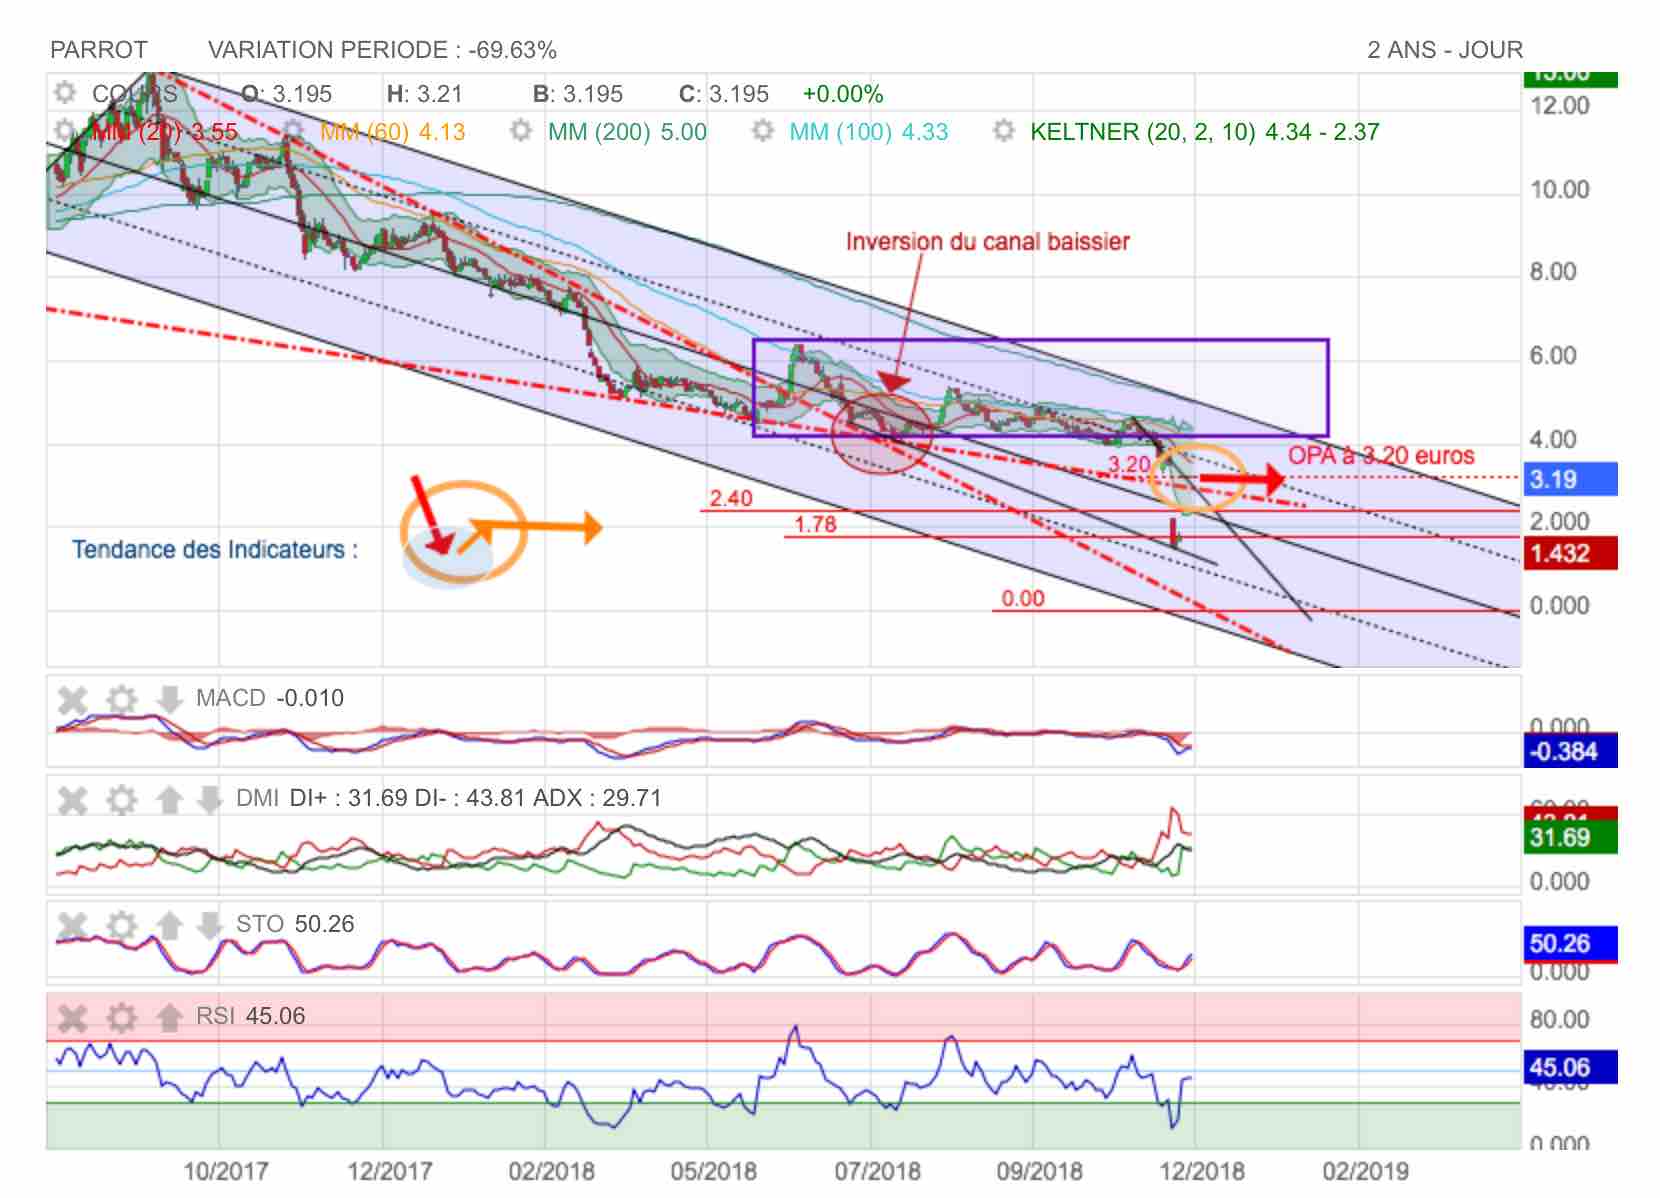1660x1198 pixels.
Task: Select the PARROT ticker title
Action: pyautogui.click(x=99, y=50)
